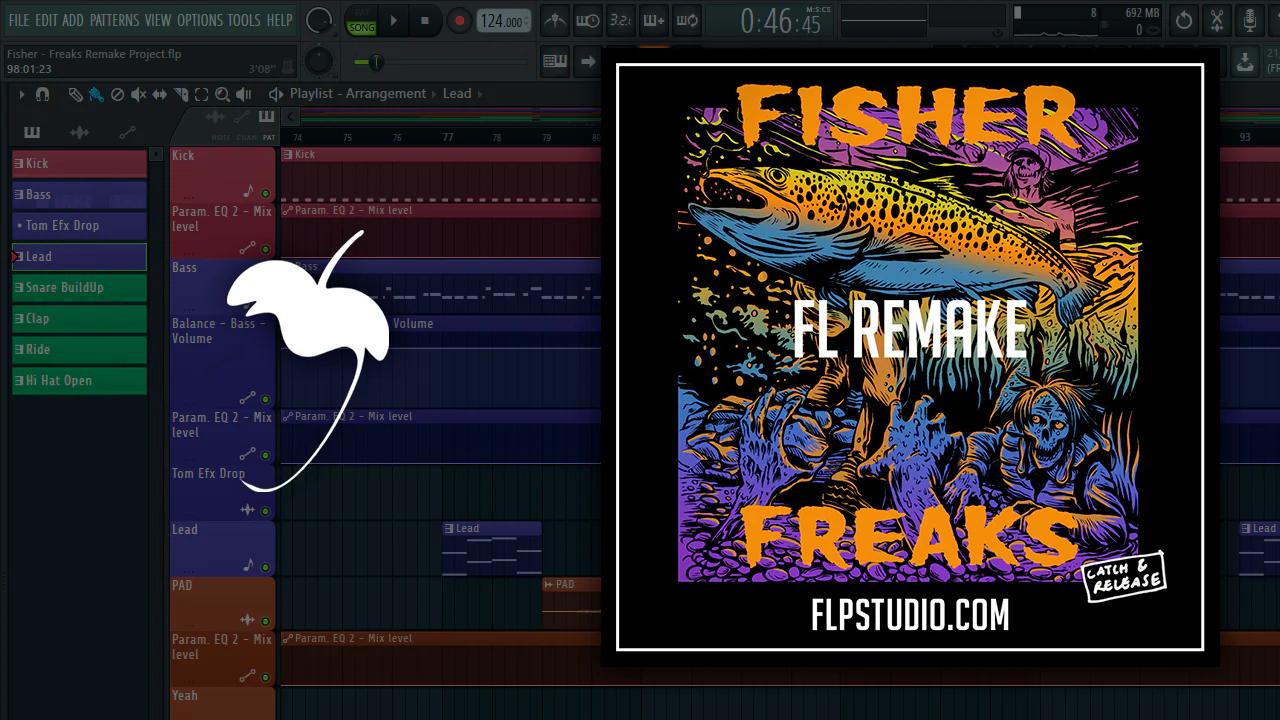Toggle wait for input before recording
This screenshot has height=720, width=1280.
tap(588, 20)
